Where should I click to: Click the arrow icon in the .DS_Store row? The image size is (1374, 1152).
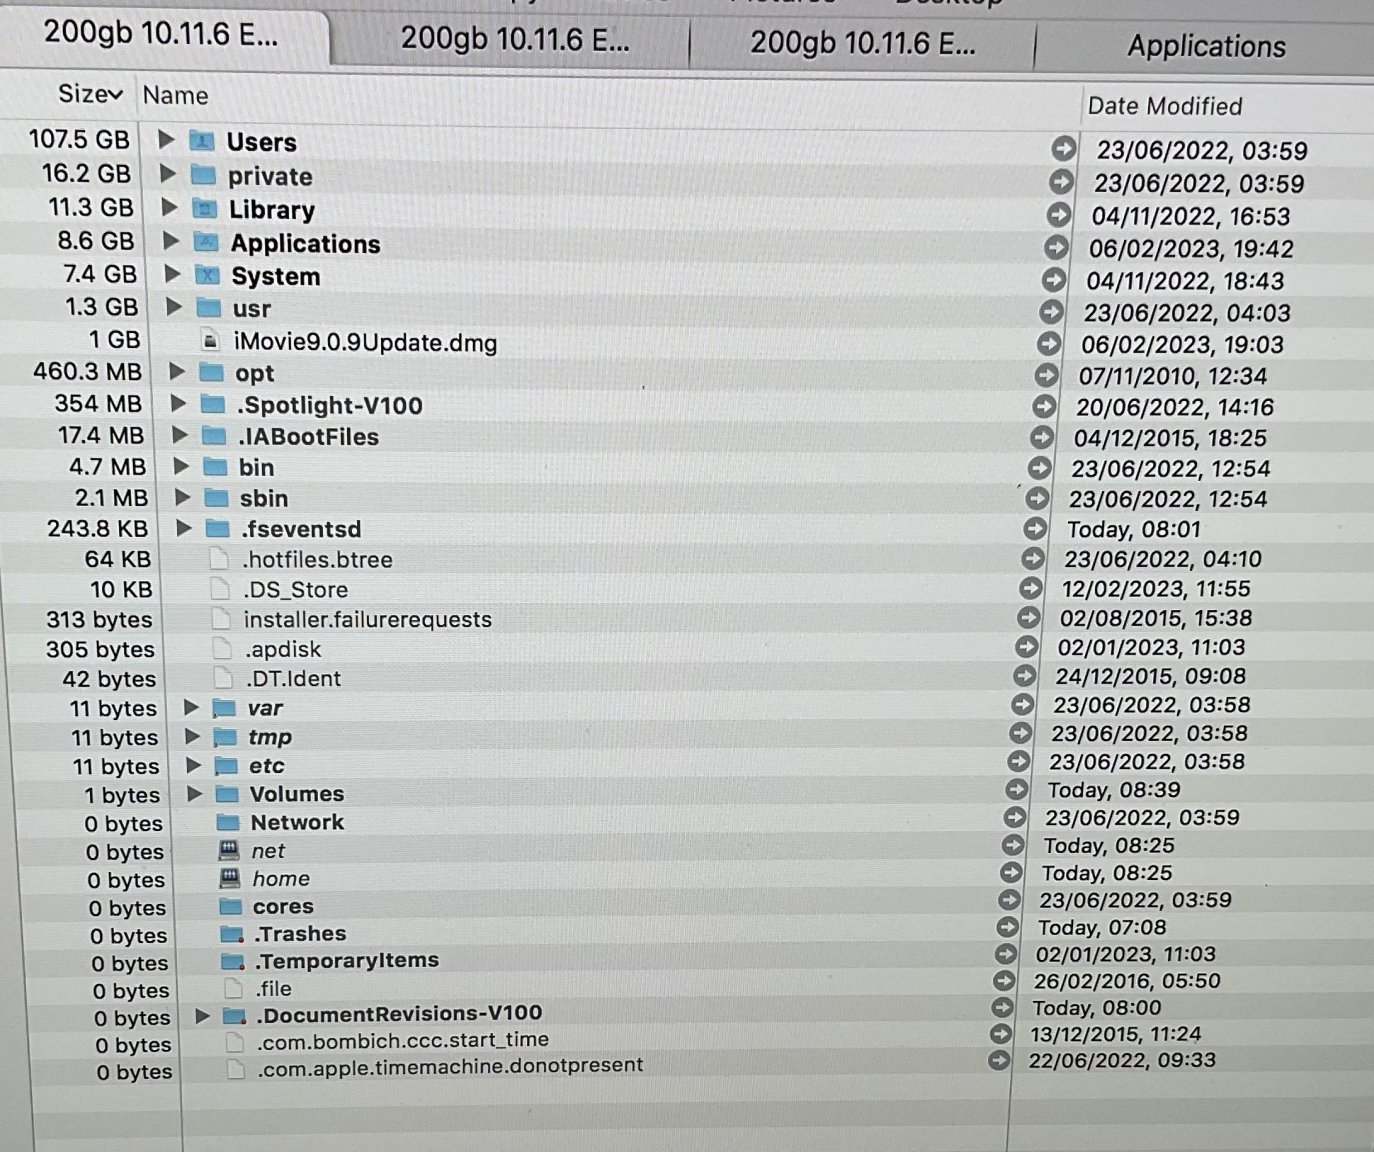pos(1031,588)
